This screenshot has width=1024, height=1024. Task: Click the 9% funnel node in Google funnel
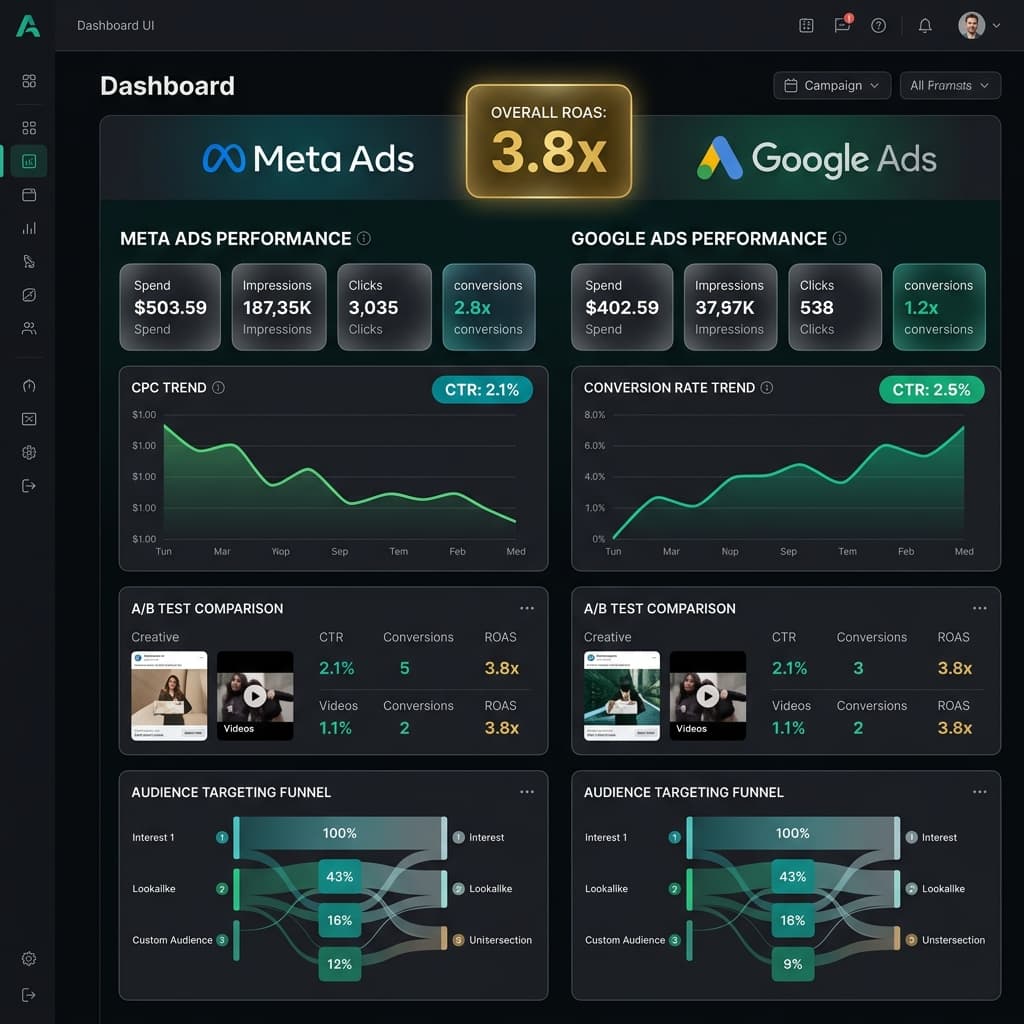point(793,964)
